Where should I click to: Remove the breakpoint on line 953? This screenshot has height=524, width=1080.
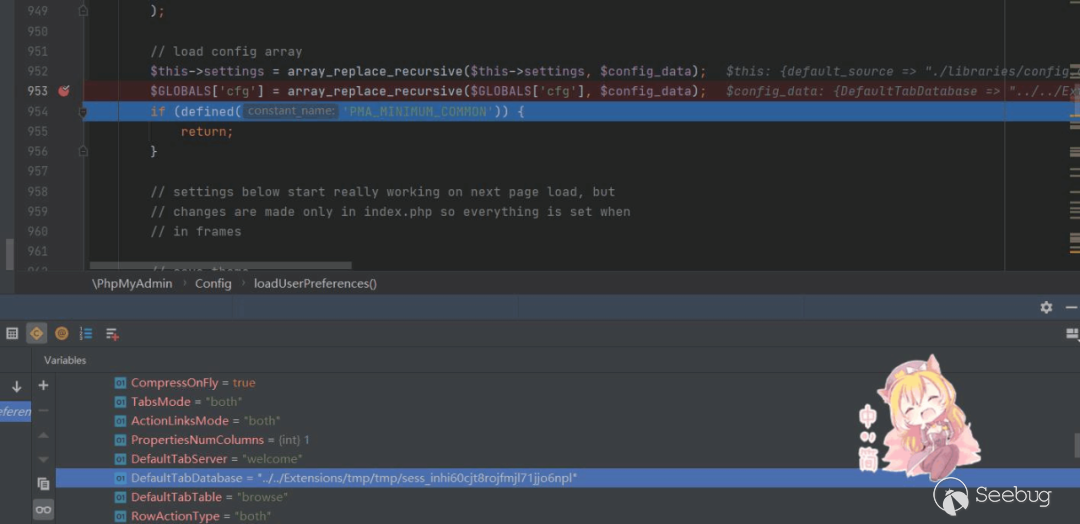pyautogui.click(x=64, y=91)
